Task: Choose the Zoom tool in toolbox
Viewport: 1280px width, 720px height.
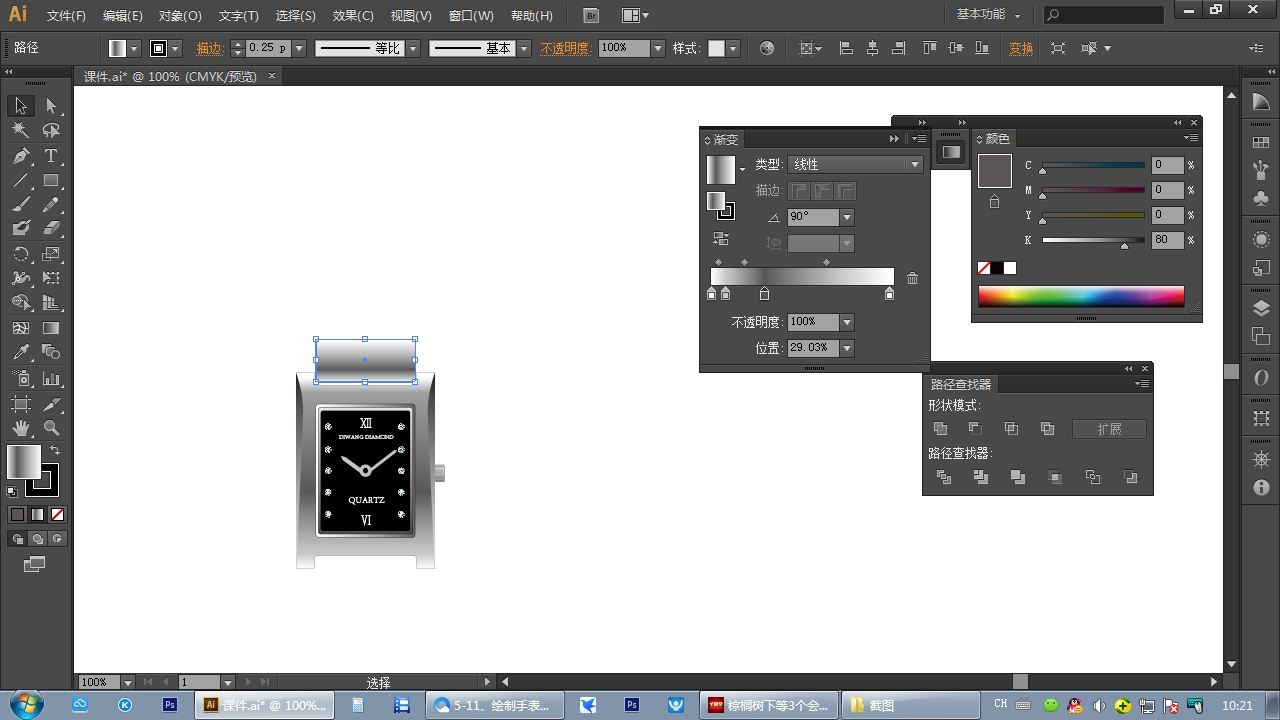Action: (51, 428)
